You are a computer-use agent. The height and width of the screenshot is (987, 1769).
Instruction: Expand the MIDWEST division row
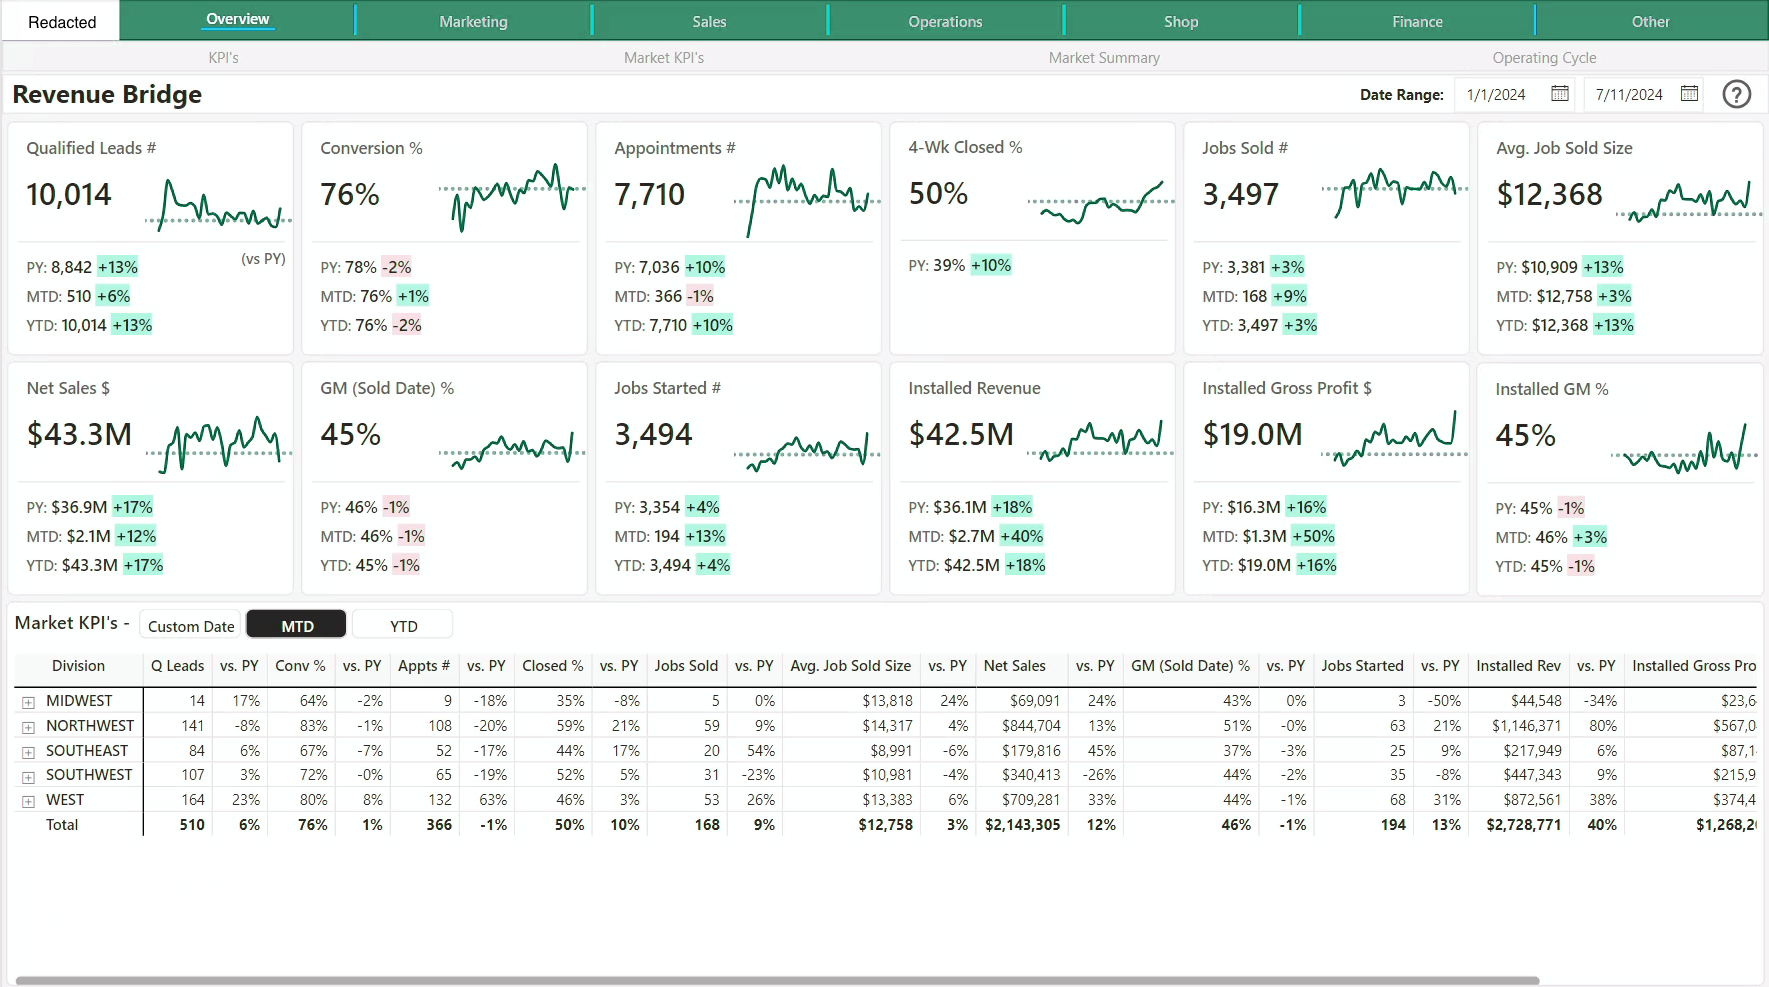[x=28, y=702]
